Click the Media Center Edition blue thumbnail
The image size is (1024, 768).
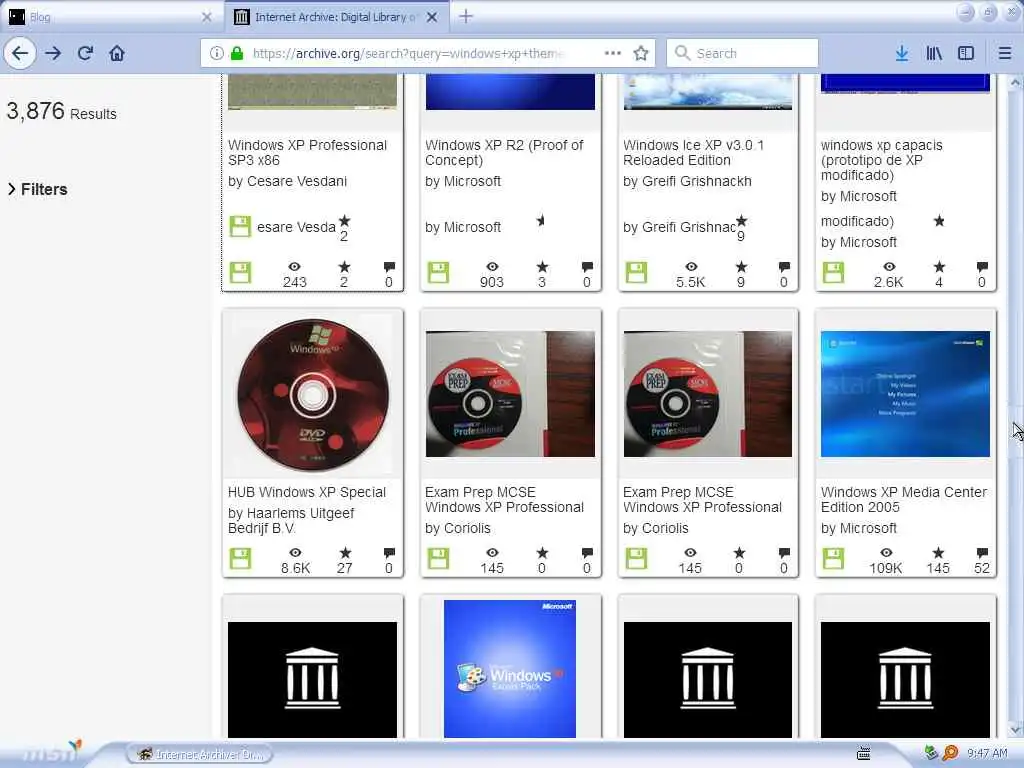905,394
